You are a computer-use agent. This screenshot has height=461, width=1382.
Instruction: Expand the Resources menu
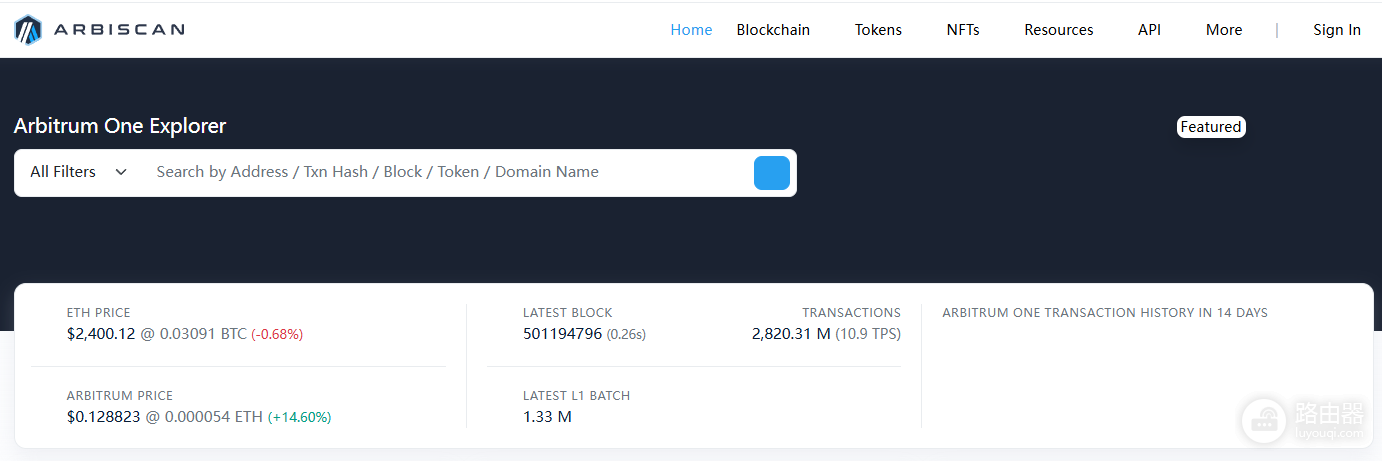tap(1059, 30)
